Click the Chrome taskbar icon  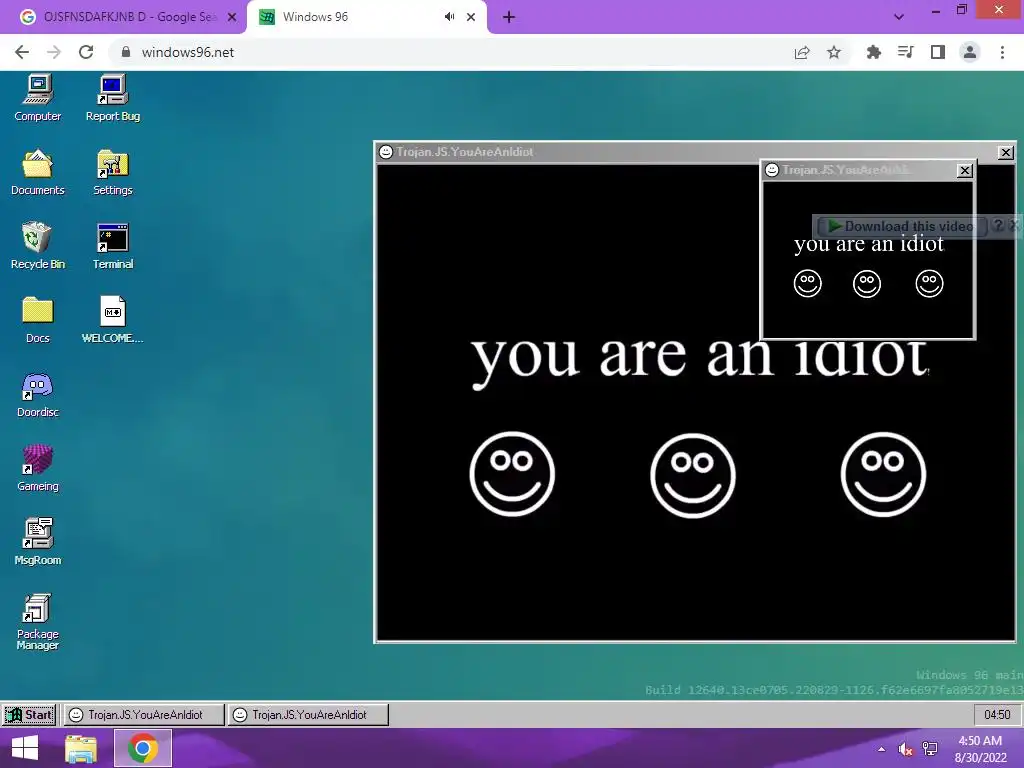point(142,748)
